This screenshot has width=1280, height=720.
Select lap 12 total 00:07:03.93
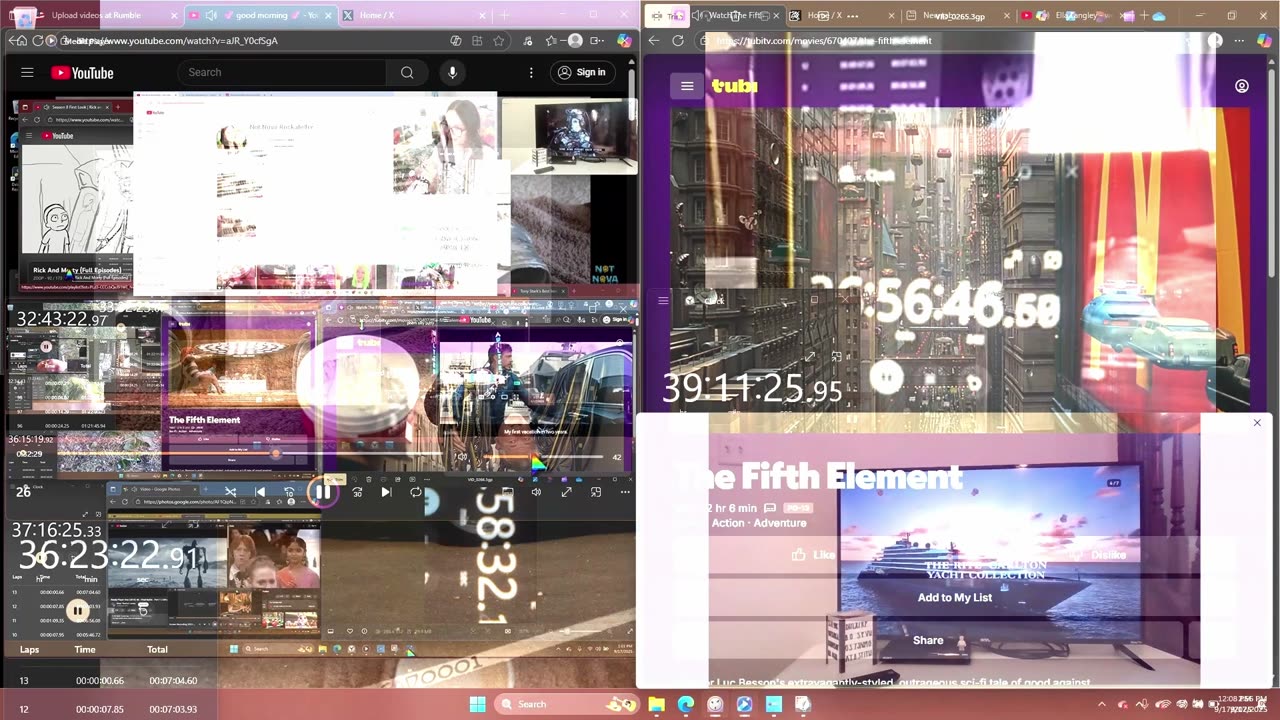(x=172, y=709)
